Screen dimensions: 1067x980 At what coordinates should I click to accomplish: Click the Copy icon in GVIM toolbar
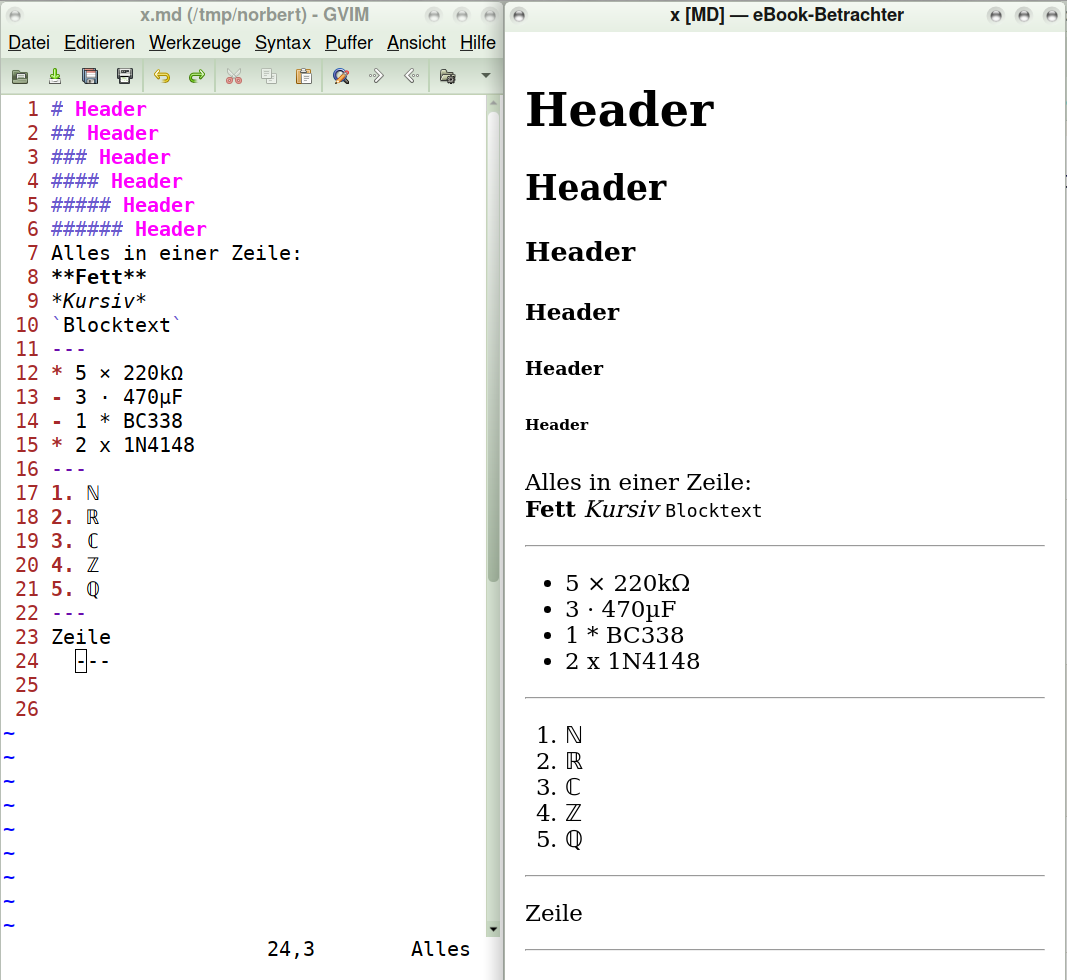[269, 76]
